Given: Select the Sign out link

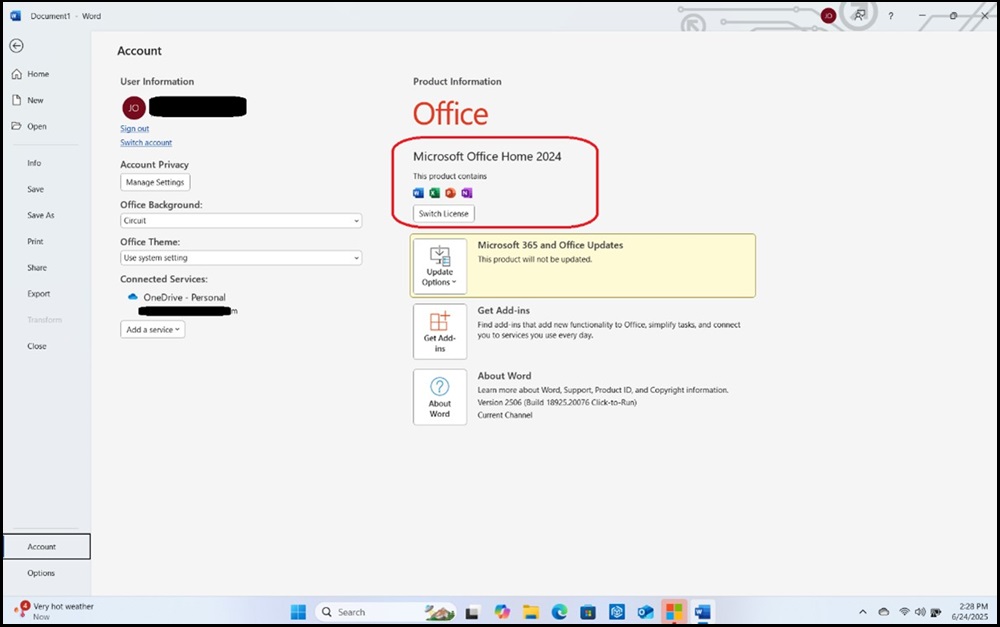Looking at the screenshot, I should [x=134, y=128].
